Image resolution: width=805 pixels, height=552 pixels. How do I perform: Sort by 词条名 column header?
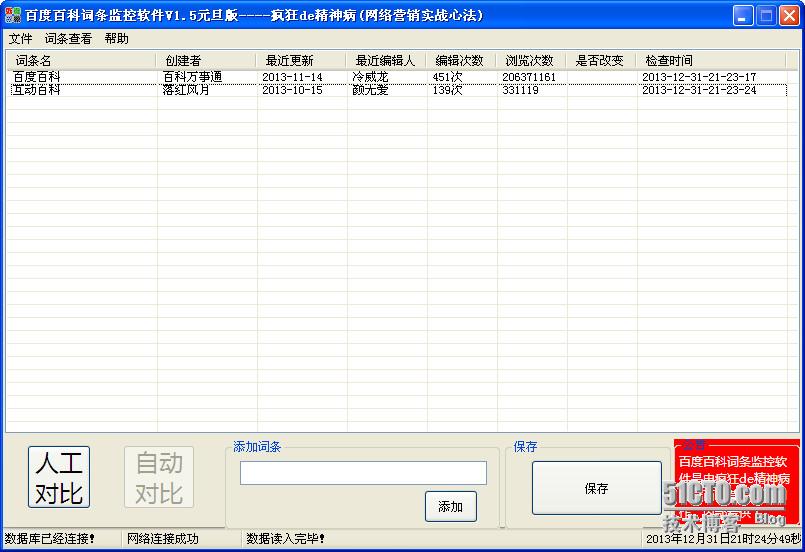point(81,61)
